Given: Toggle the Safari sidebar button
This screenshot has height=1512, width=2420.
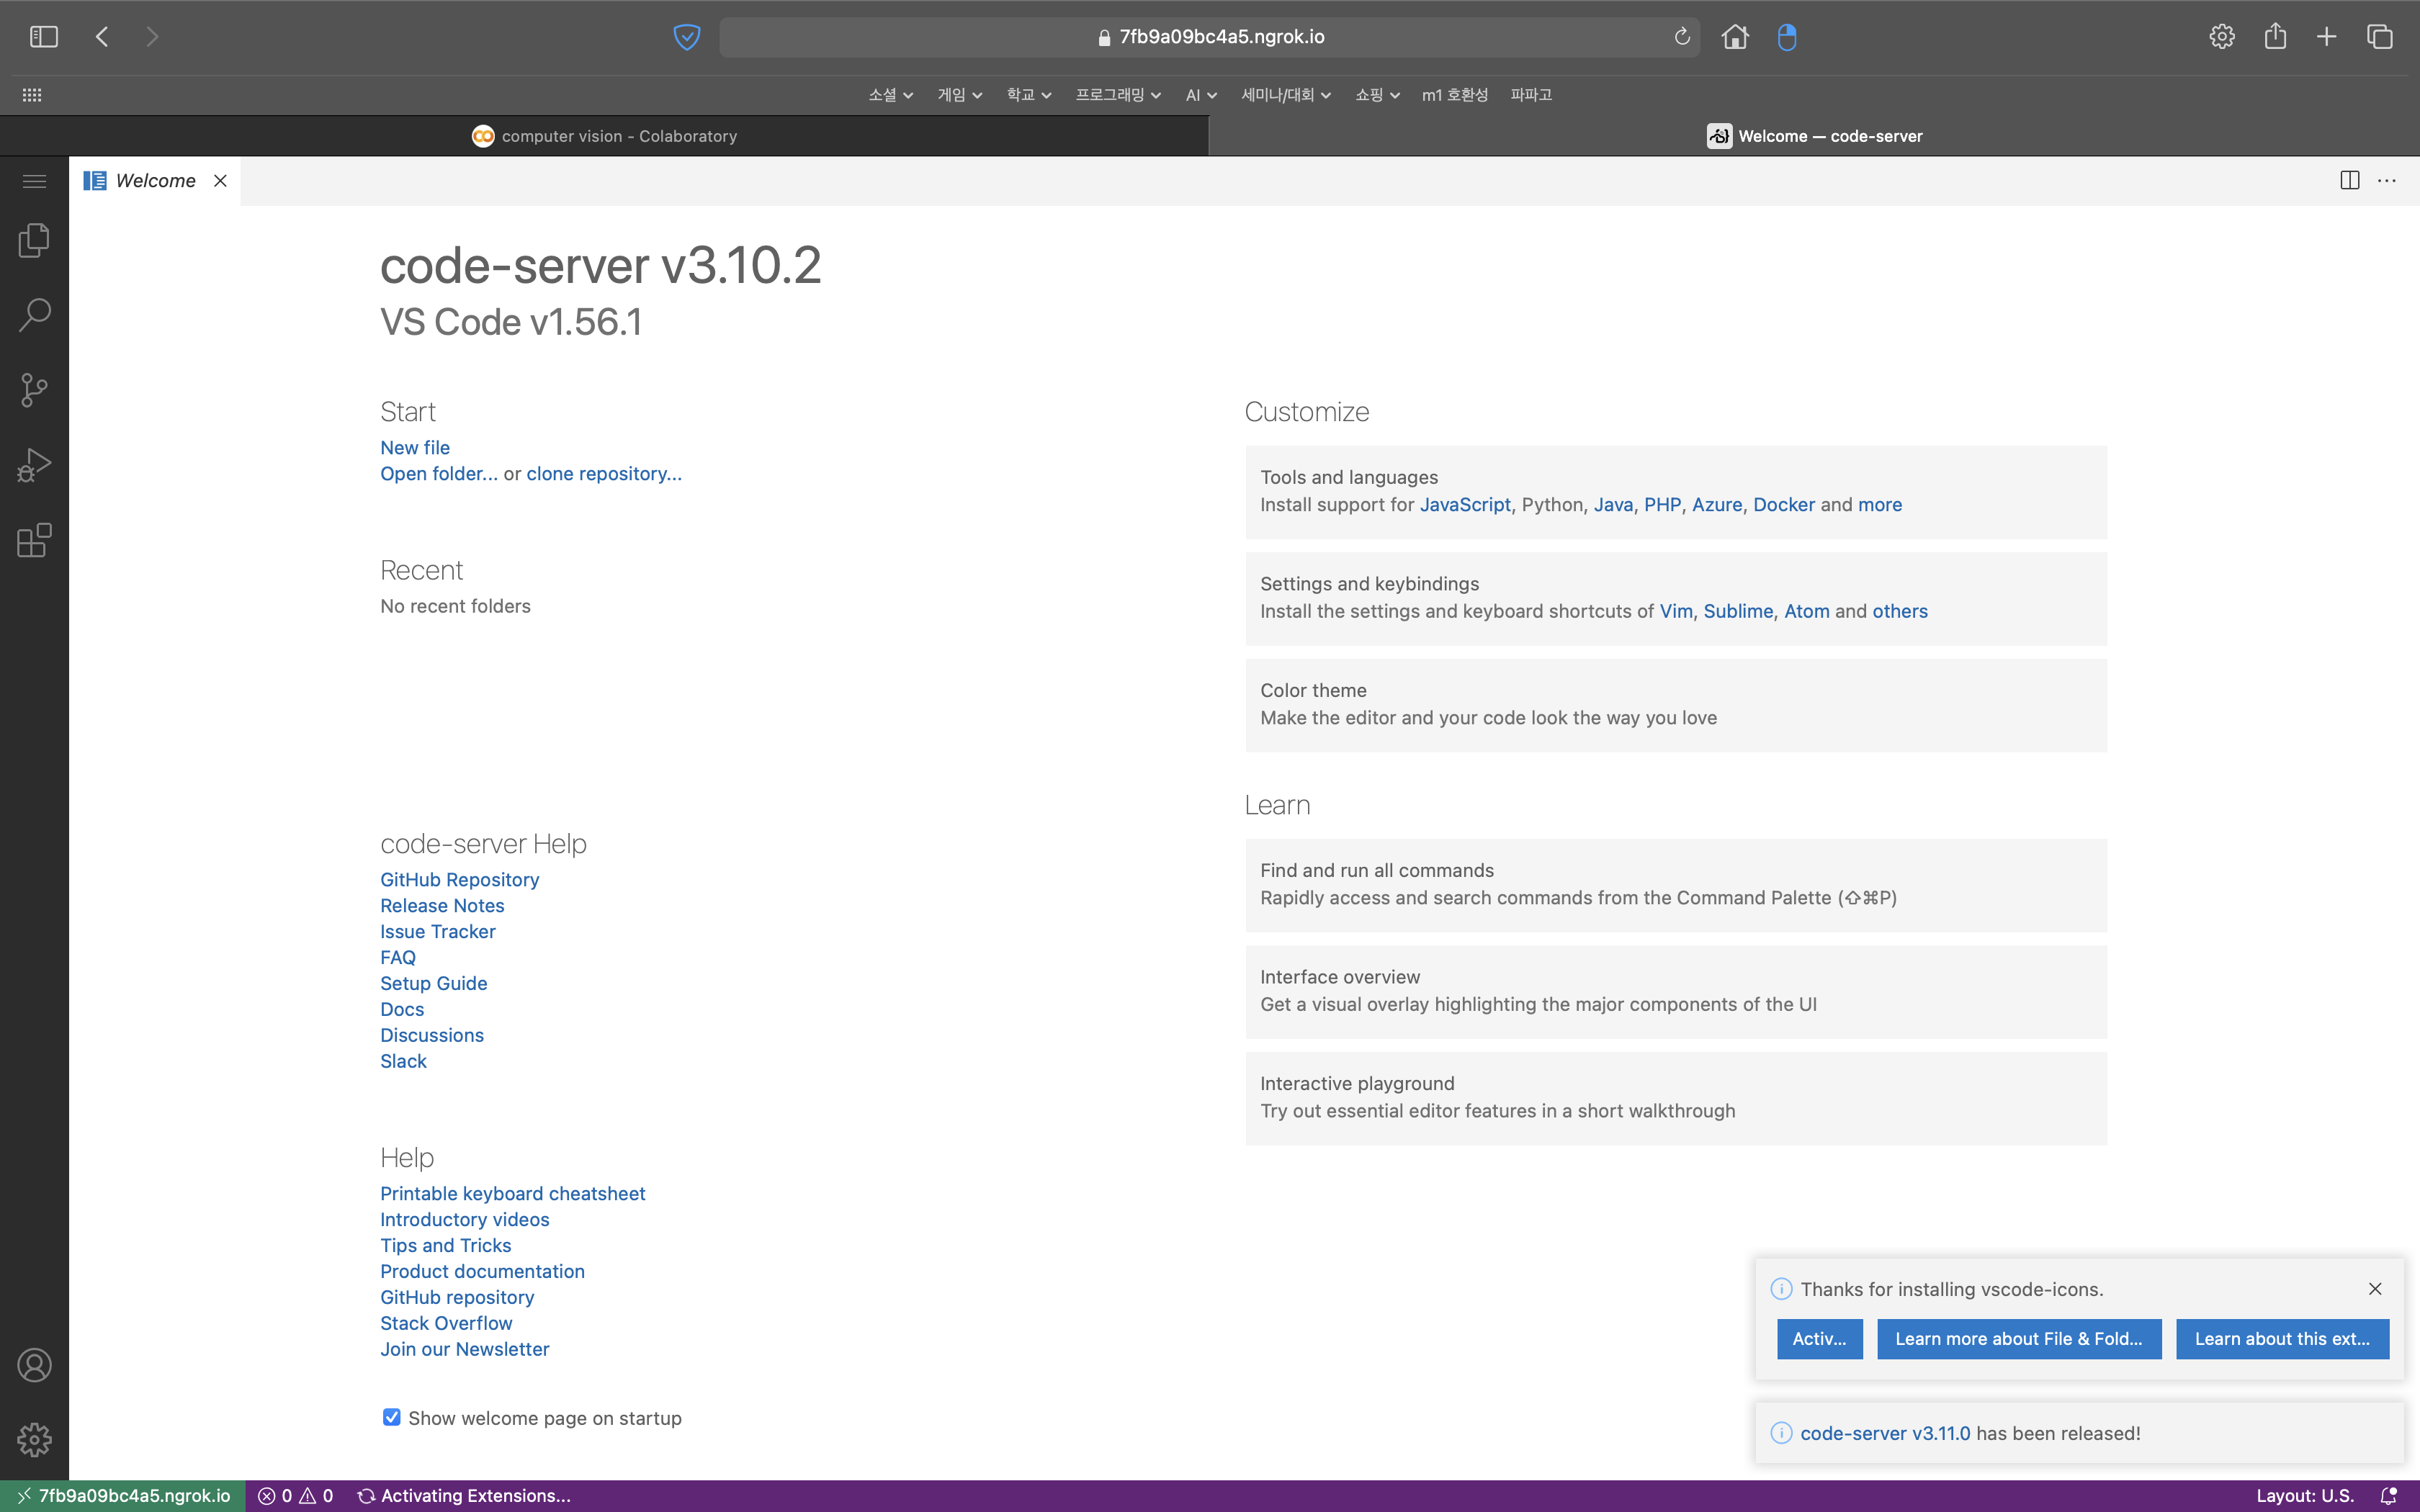Looking at the screenshot, I should point(44,37).
